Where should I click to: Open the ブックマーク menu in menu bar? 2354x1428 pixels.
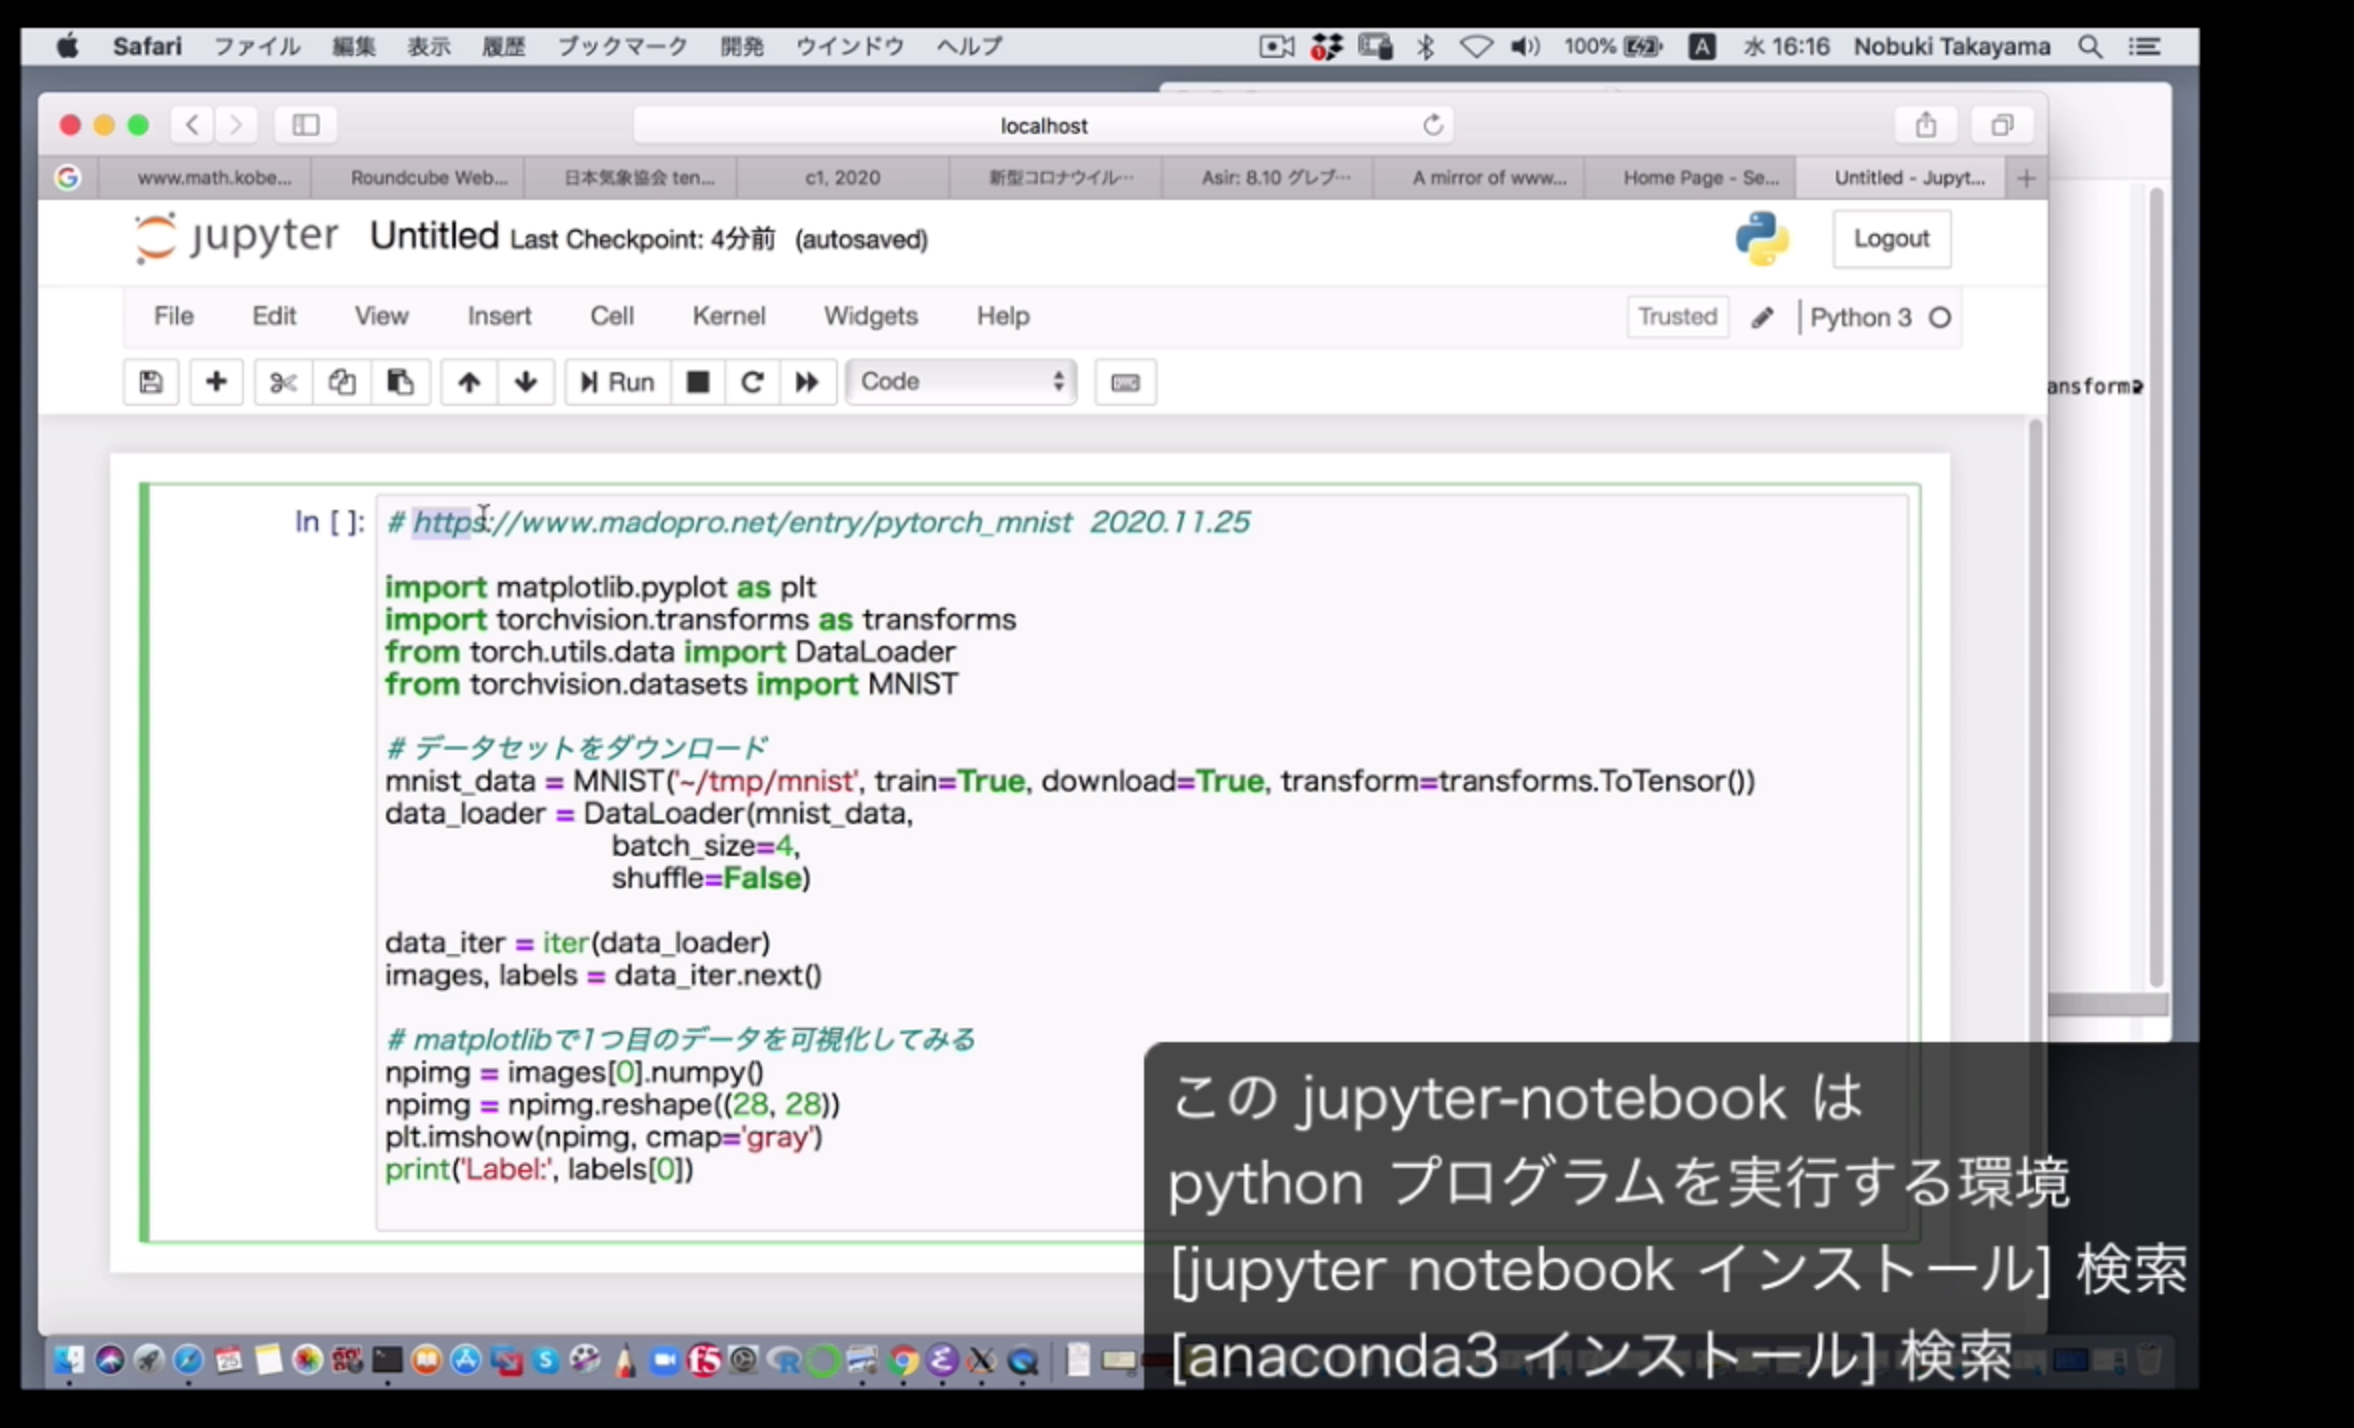(x=622, y=46)
